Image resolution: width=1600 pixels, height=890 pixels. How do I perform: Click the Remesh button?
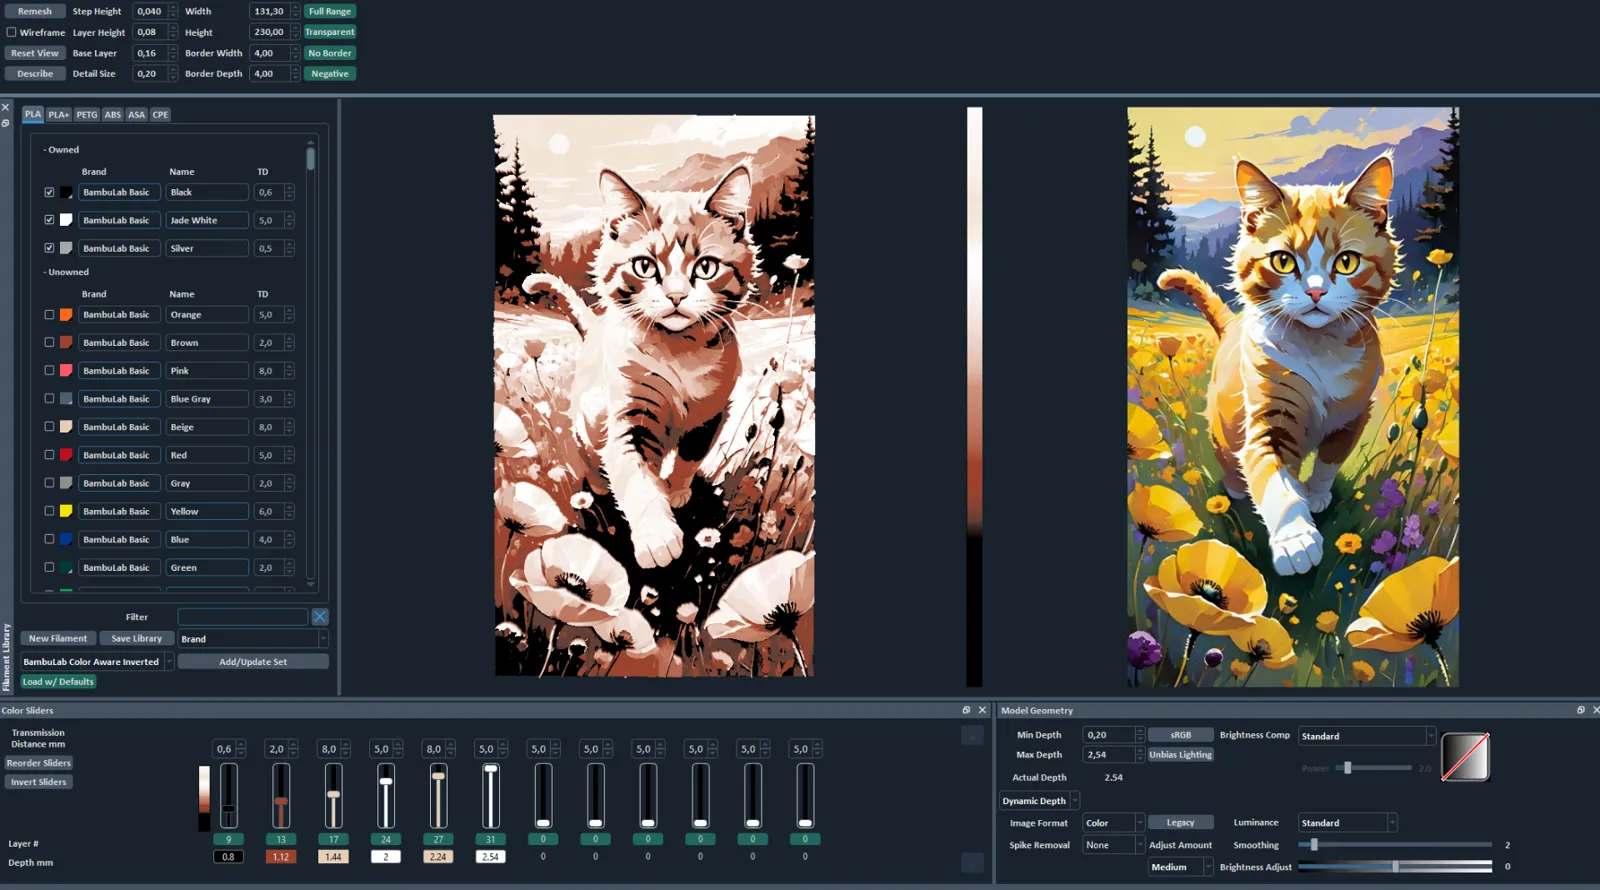tap(35, 11)
